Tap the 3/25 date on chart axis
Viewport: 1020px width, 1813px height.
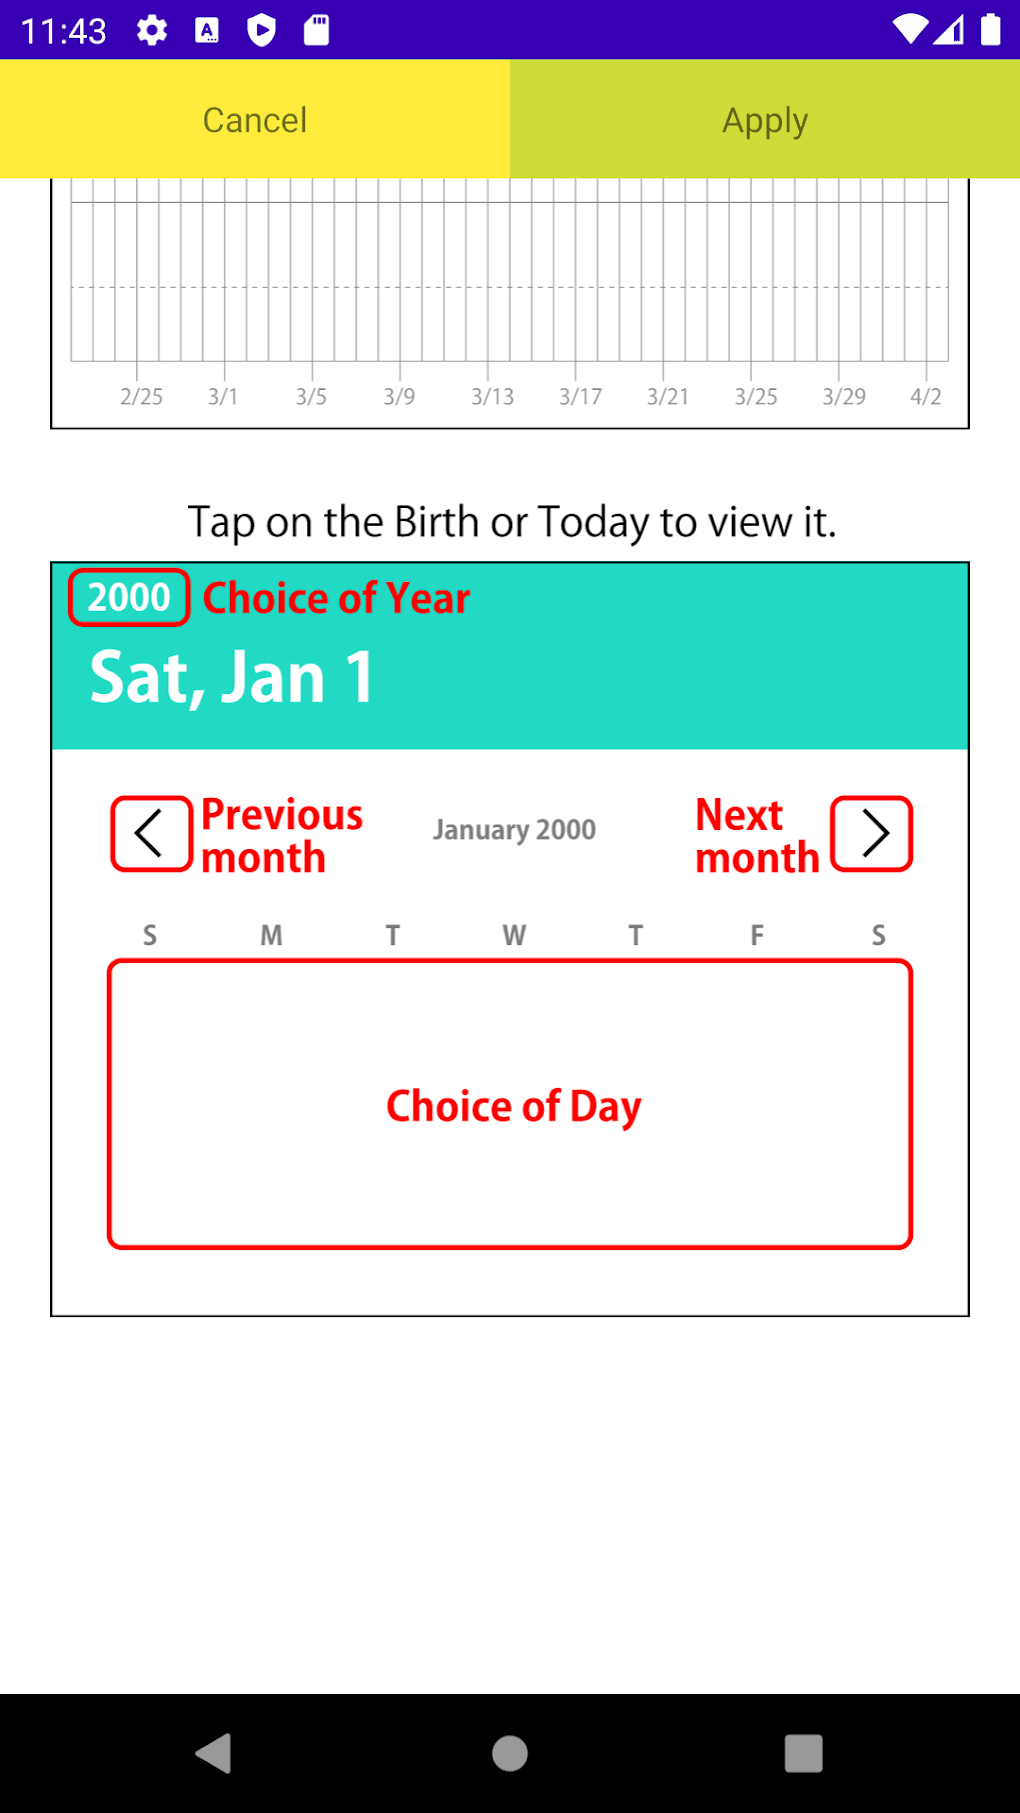click(756, 397)
